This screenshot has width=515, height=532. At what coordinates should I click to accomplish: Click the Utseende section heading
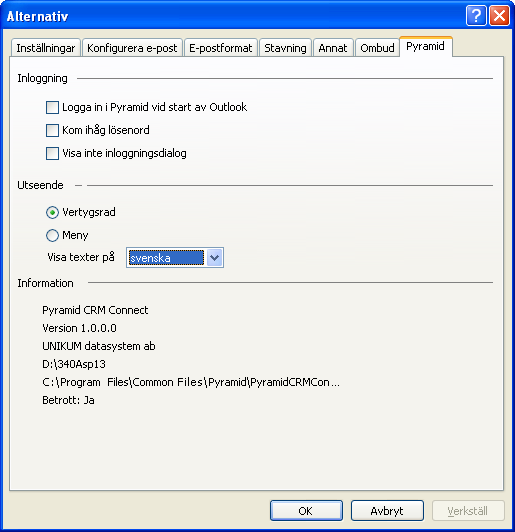coord(40,185)
